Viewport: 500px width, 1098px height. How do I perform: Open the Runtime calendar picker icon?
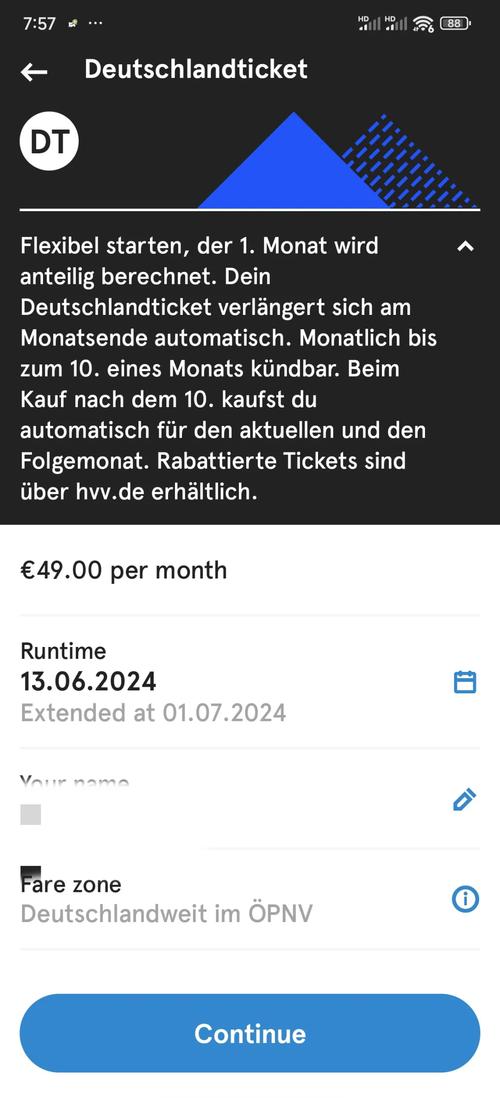(x=465, y=681)
